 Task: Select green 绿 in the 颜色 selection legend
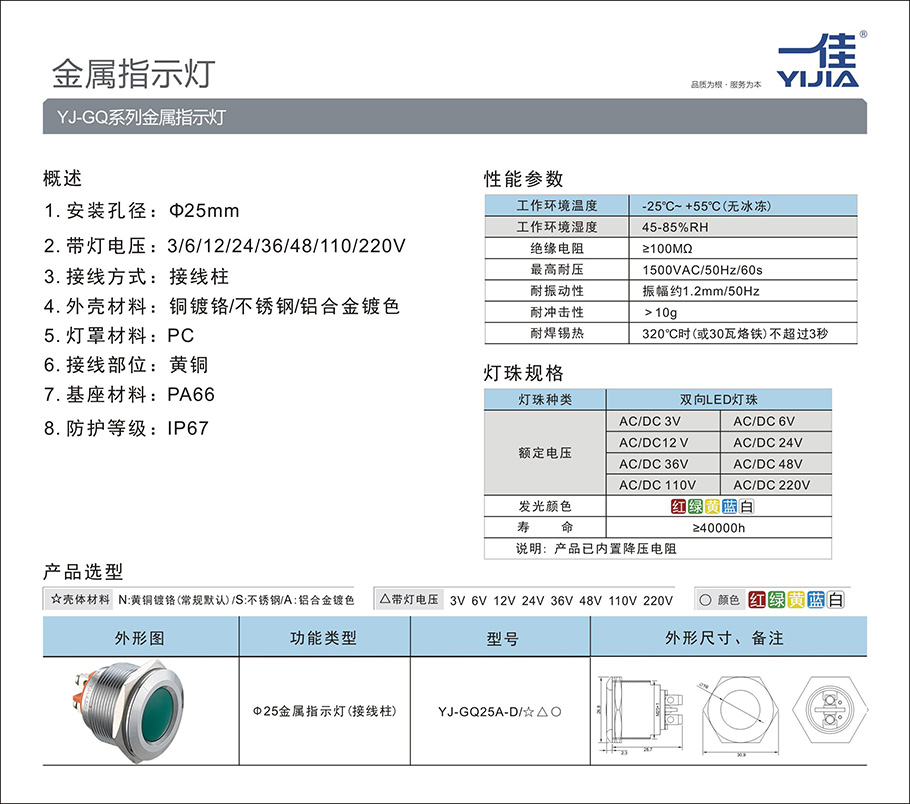(777, 600)
